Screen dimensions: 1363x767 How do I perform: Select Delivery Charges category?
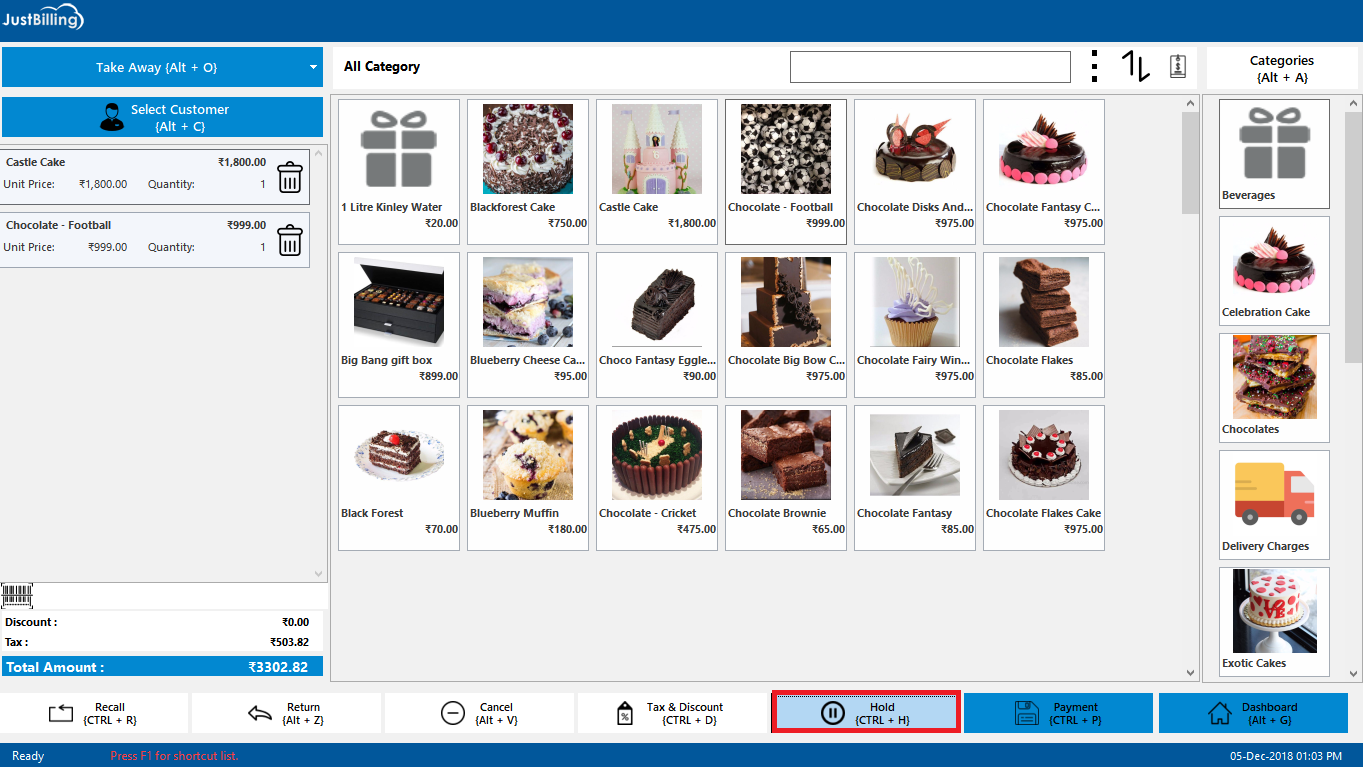point(1274,504)
